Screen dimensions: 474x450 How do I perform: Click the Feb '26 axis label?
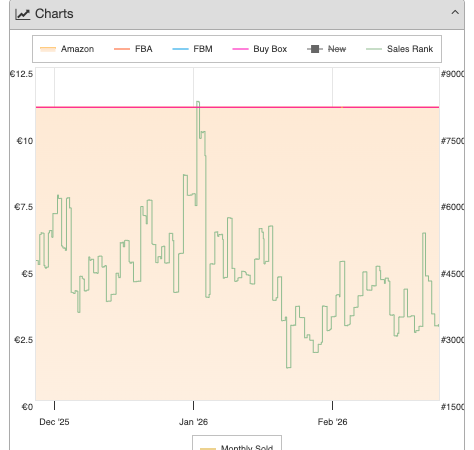(332, 422)
